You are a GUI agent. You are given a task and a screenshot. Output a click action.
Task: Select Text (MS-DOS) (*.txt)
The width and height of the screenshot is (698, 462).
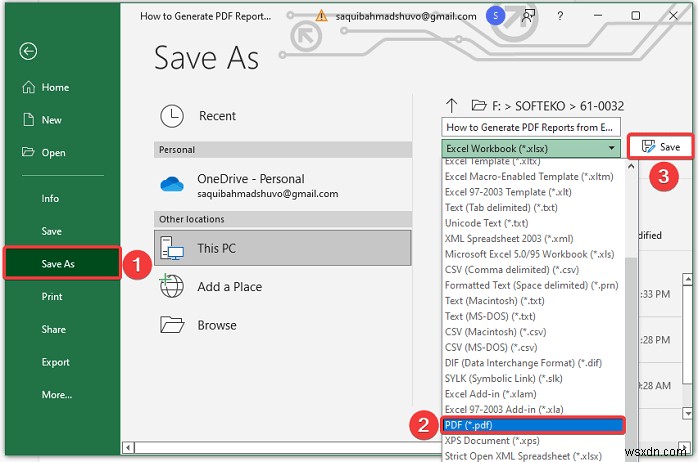(x=490, y=316)
